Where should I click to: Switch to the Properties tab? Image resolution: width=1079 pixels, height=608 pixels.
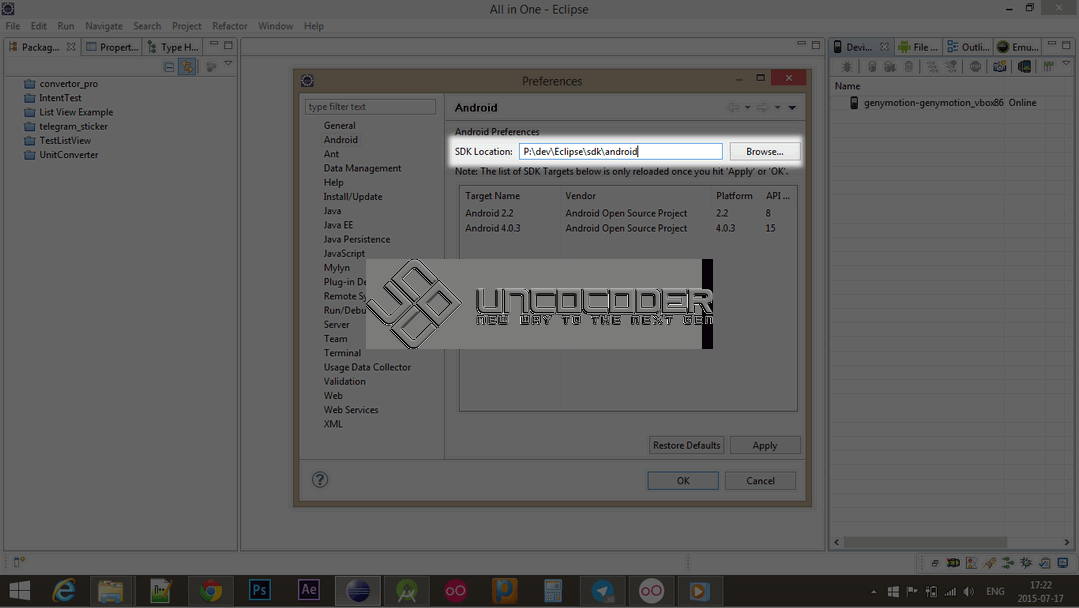112,47
